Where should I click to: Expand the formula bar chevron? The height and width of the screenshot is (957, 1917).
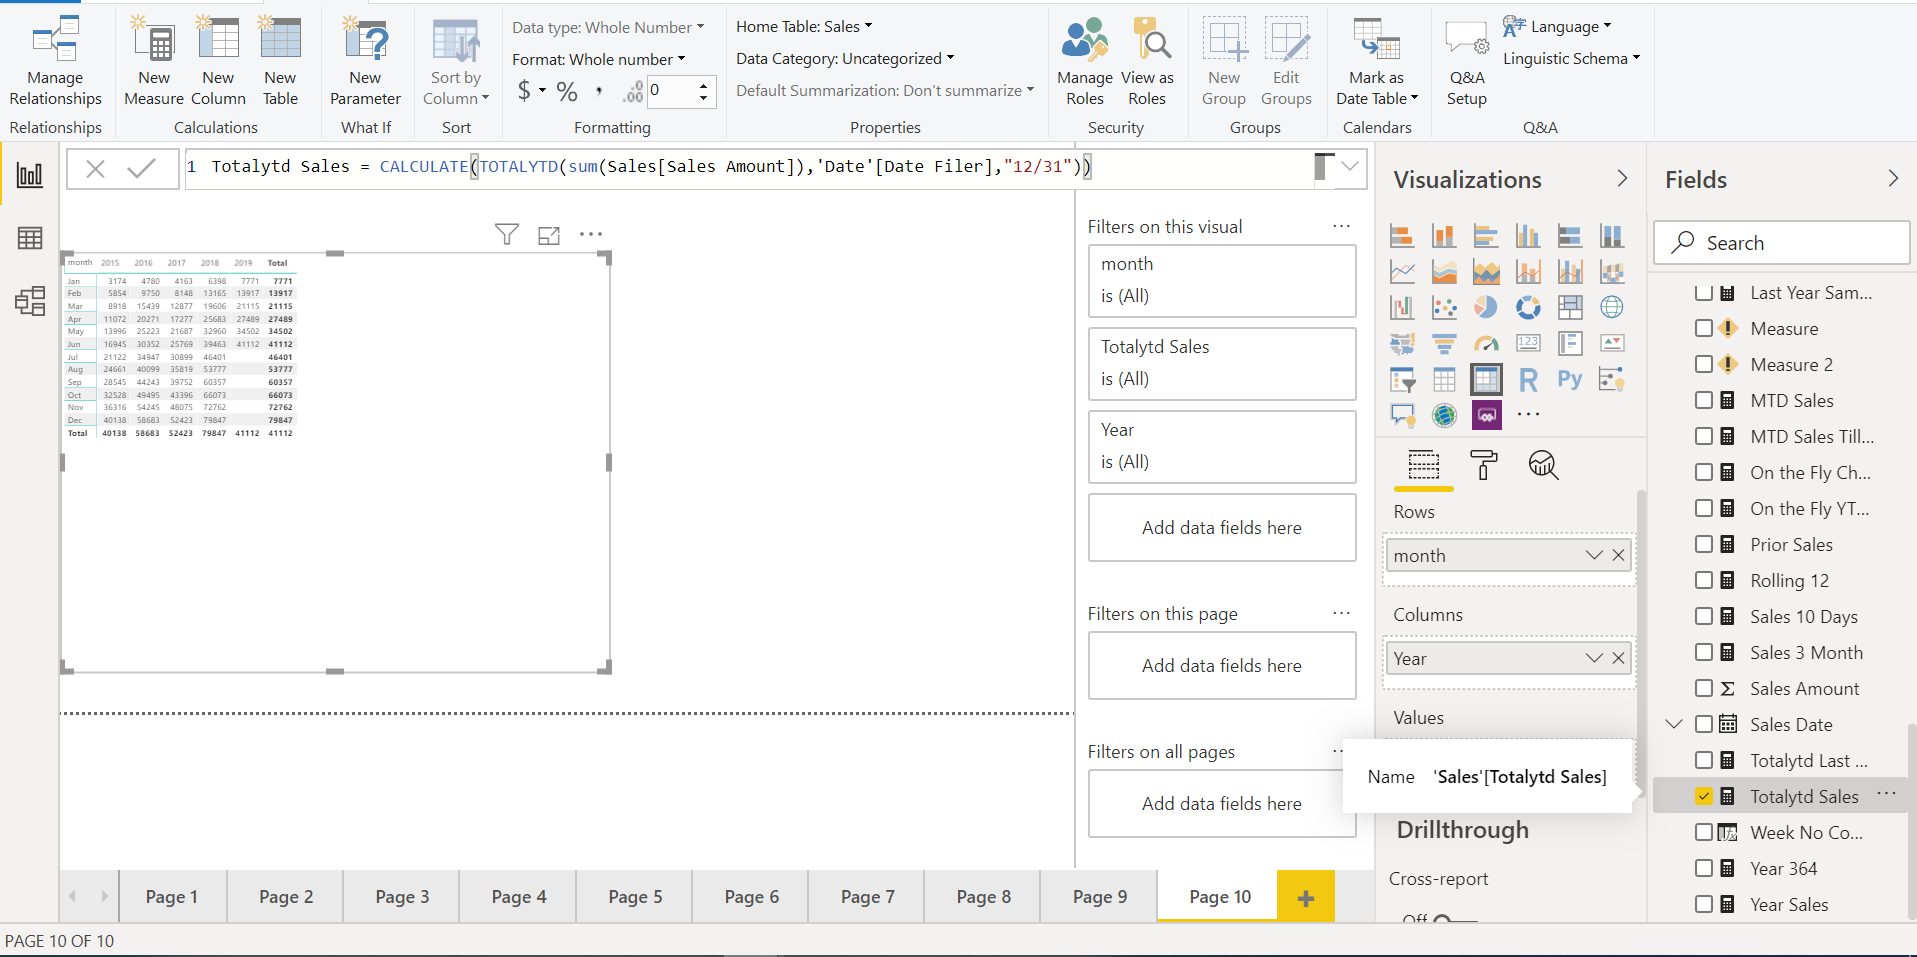(x=1350, y=166)
